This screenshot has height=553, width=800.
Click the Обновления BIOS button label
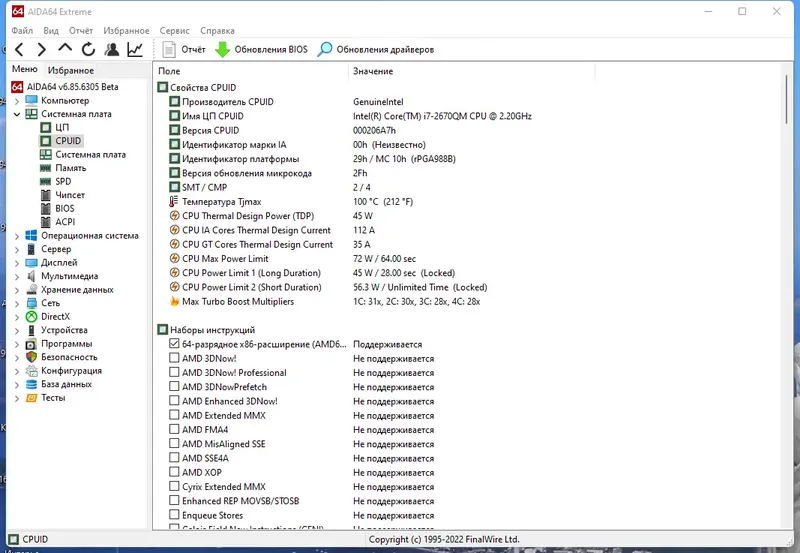[x=271, y=49]
